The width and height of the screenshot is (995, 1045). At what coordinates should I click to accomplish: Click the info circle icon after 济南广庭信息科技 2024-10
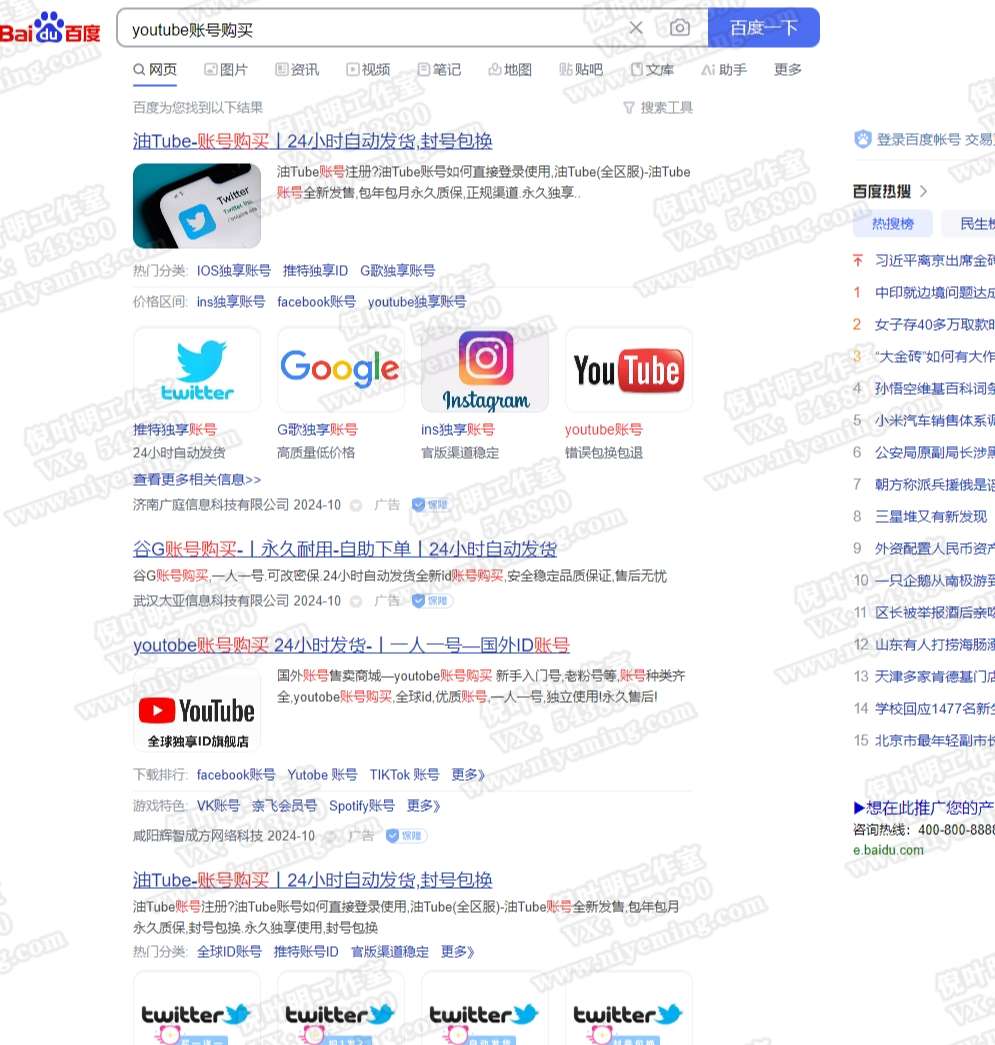[356, 506]
